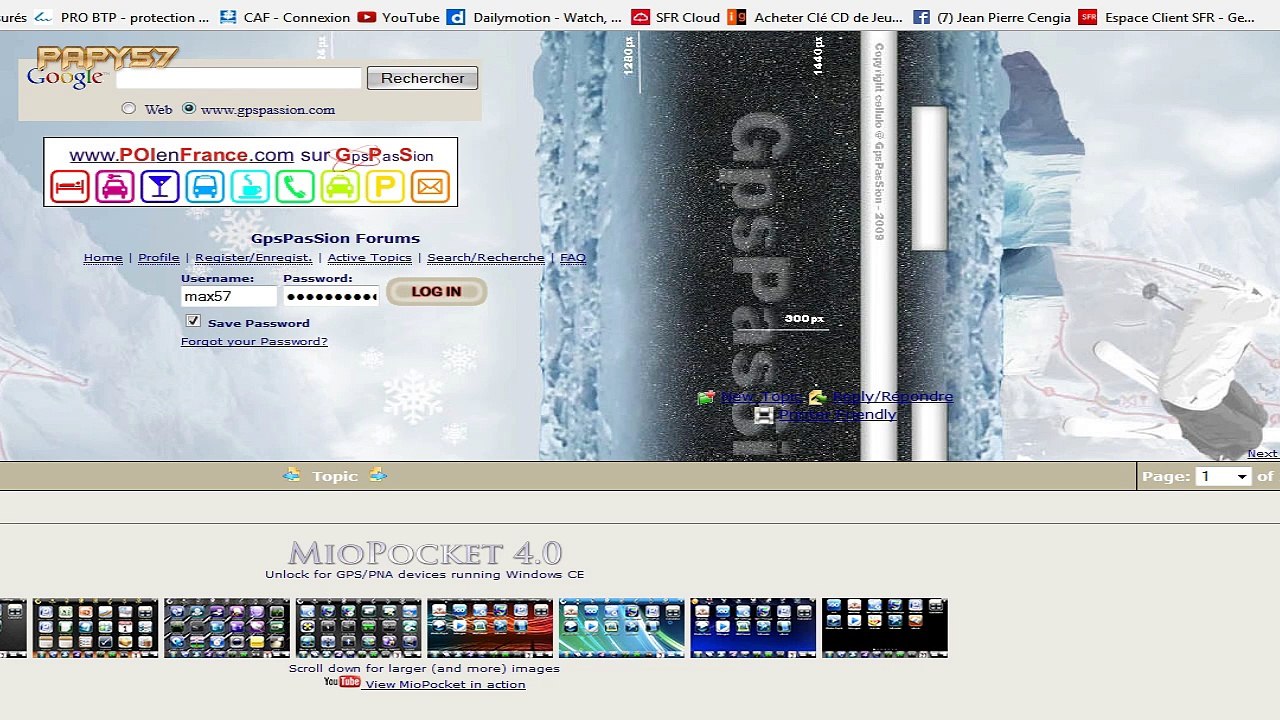
Task: Toggle the Save Password checkbox
Action: click(x=193, y=321)
